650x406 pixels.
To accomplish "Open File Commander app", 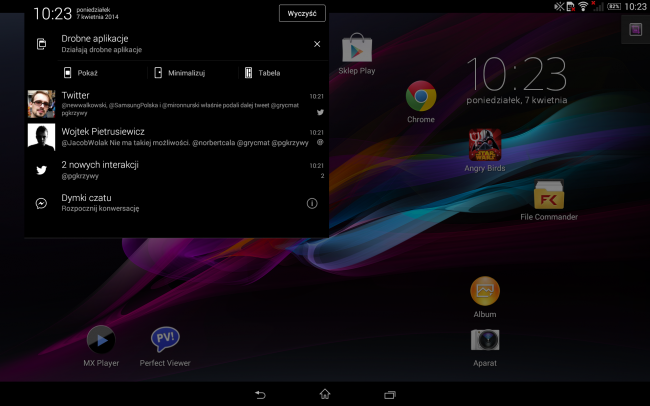I will click(549, 200).
